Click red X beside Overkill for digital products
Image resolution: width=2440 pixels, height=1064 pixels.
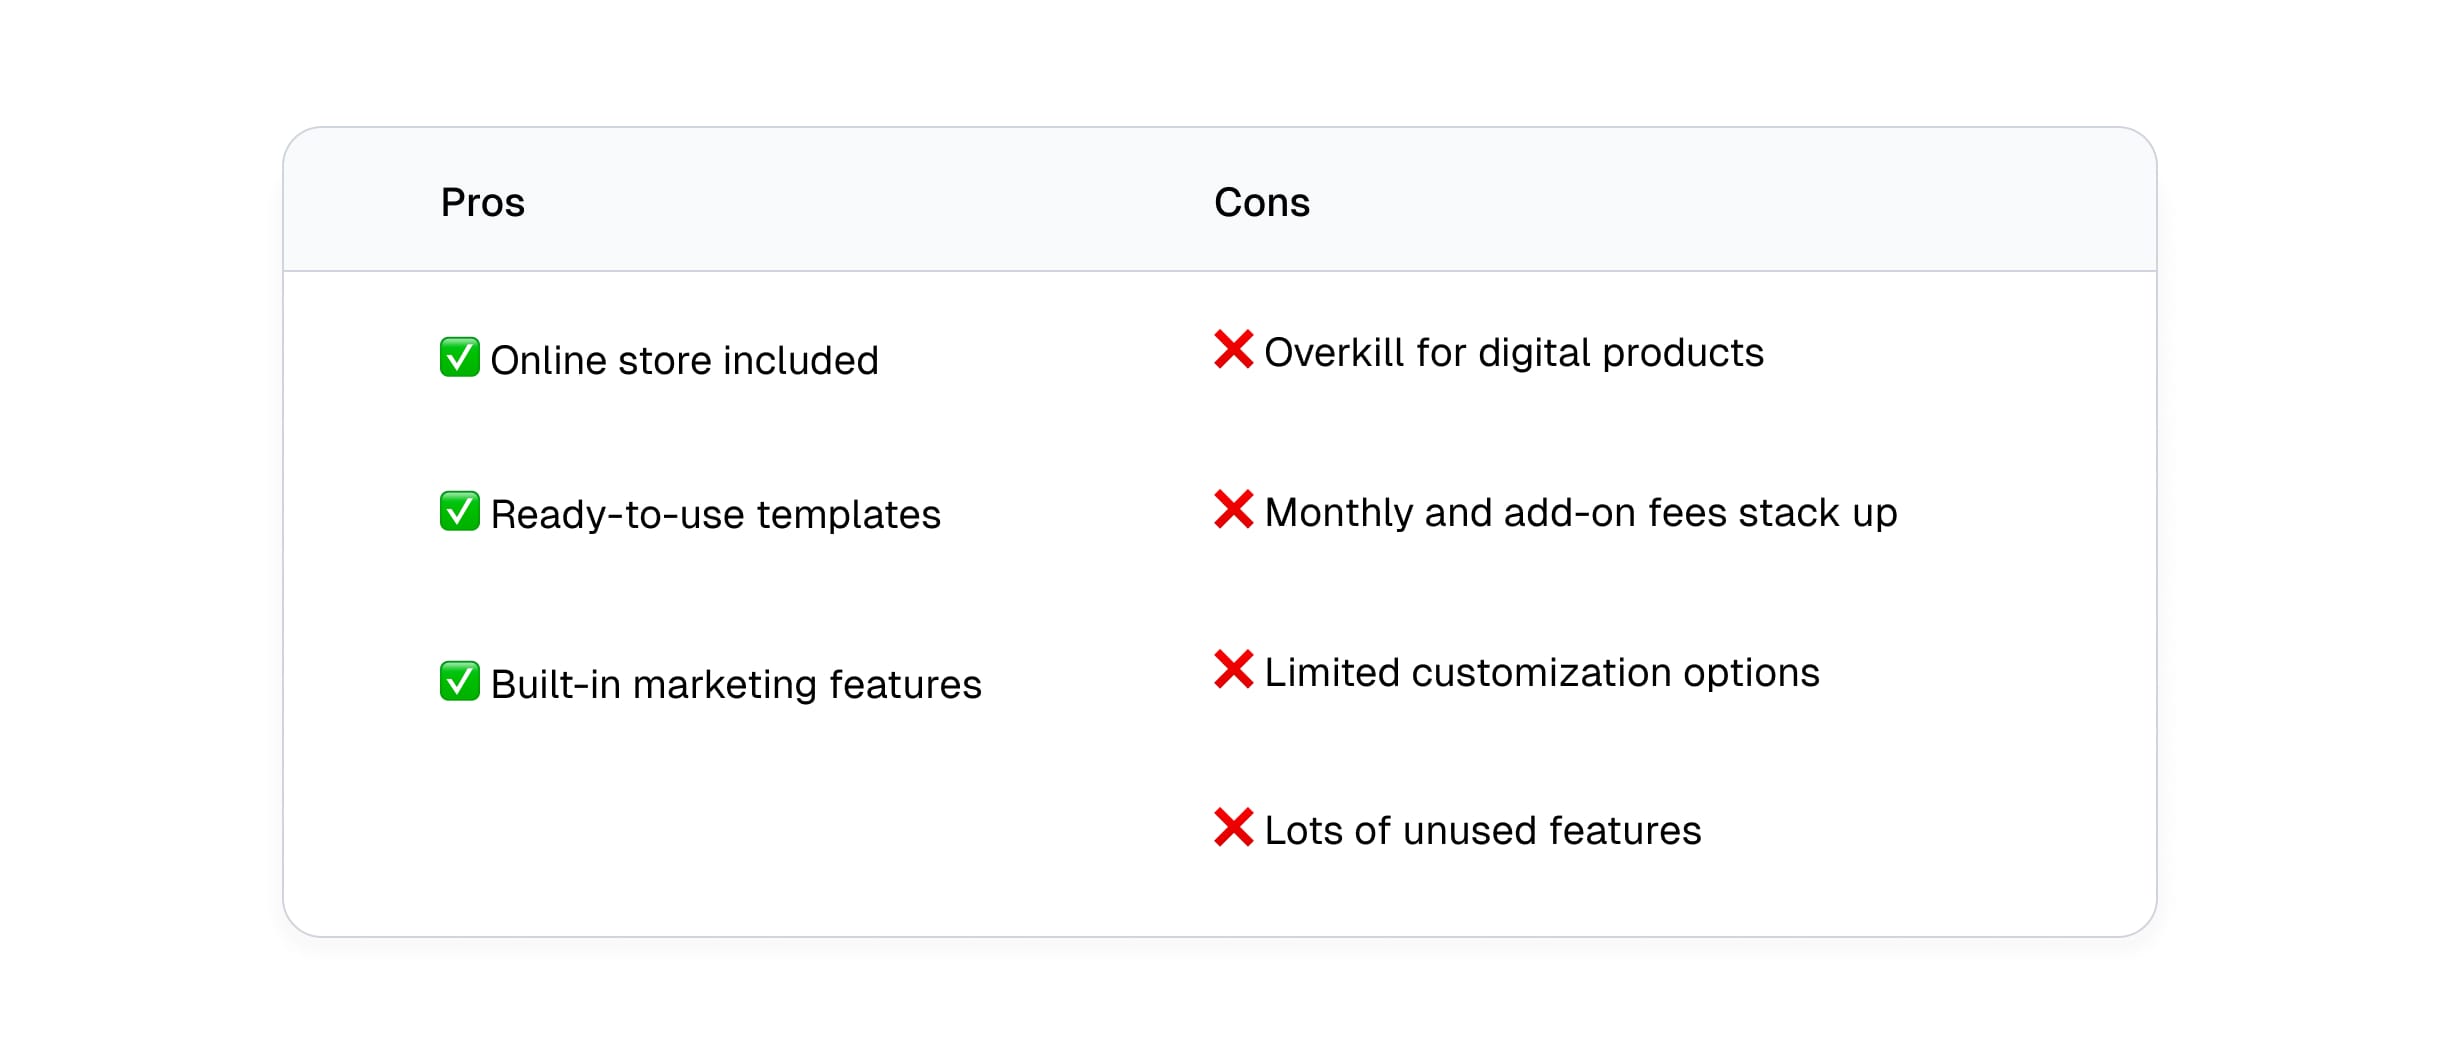[x=1233, y=349]
